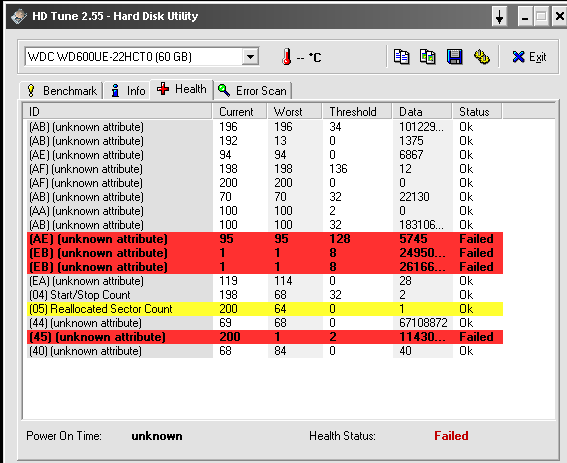Select the Health tab
The height and width of the screenshot is (463, 567).
pyautogui.click(x=182, y=89)
